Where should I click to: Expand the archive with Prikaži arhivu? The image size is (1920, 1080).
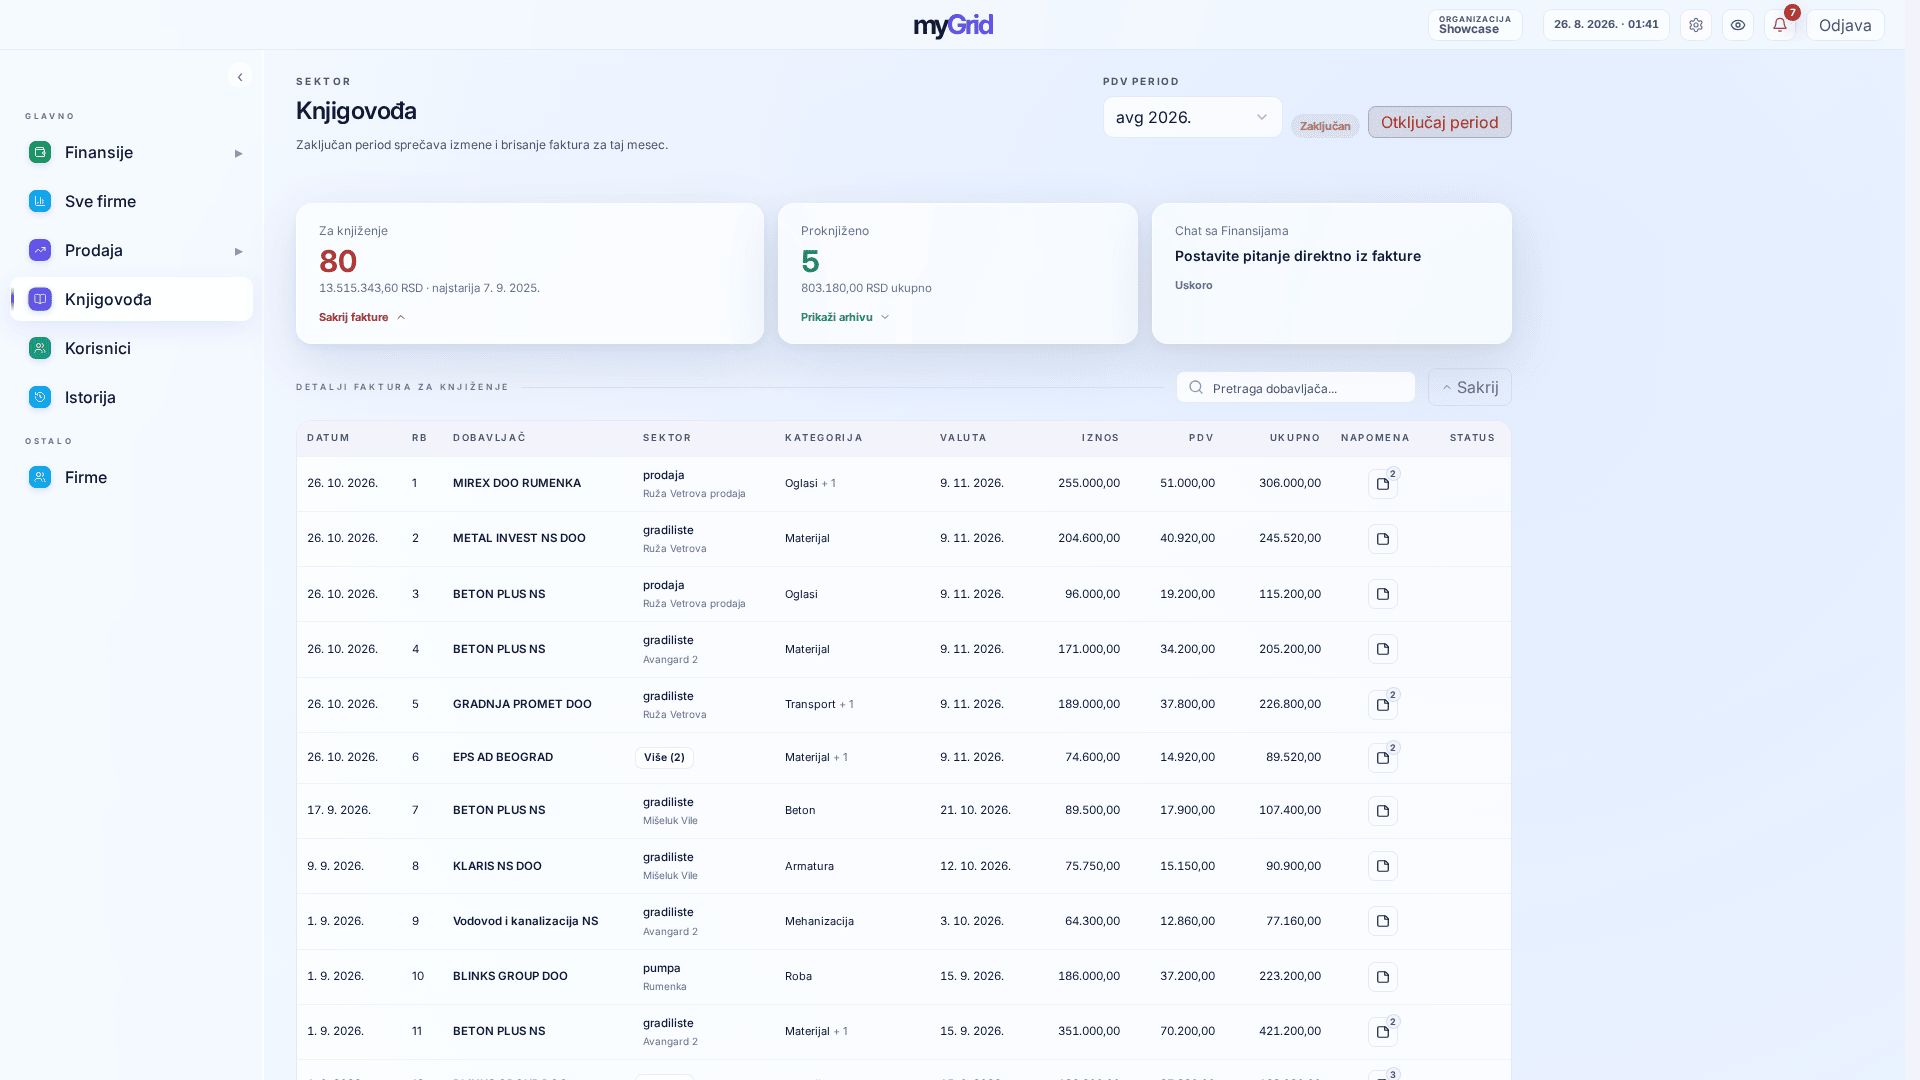pos(845,317)
